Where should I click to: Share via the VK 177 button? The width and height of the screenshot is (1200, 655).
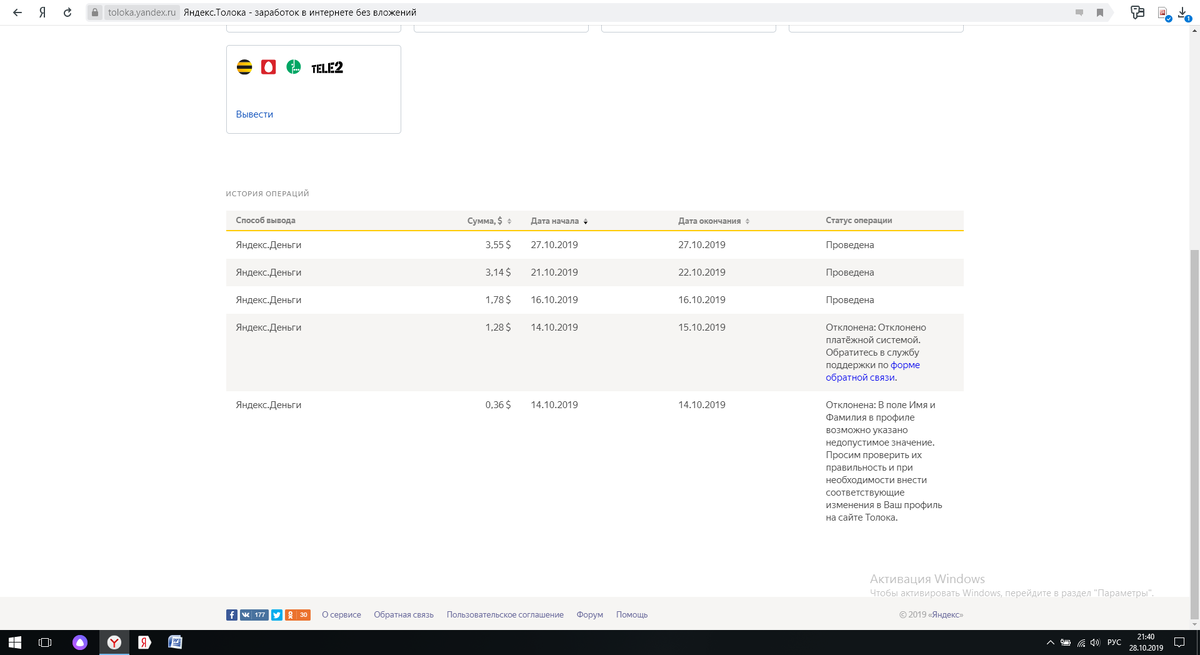coord(253,615)
